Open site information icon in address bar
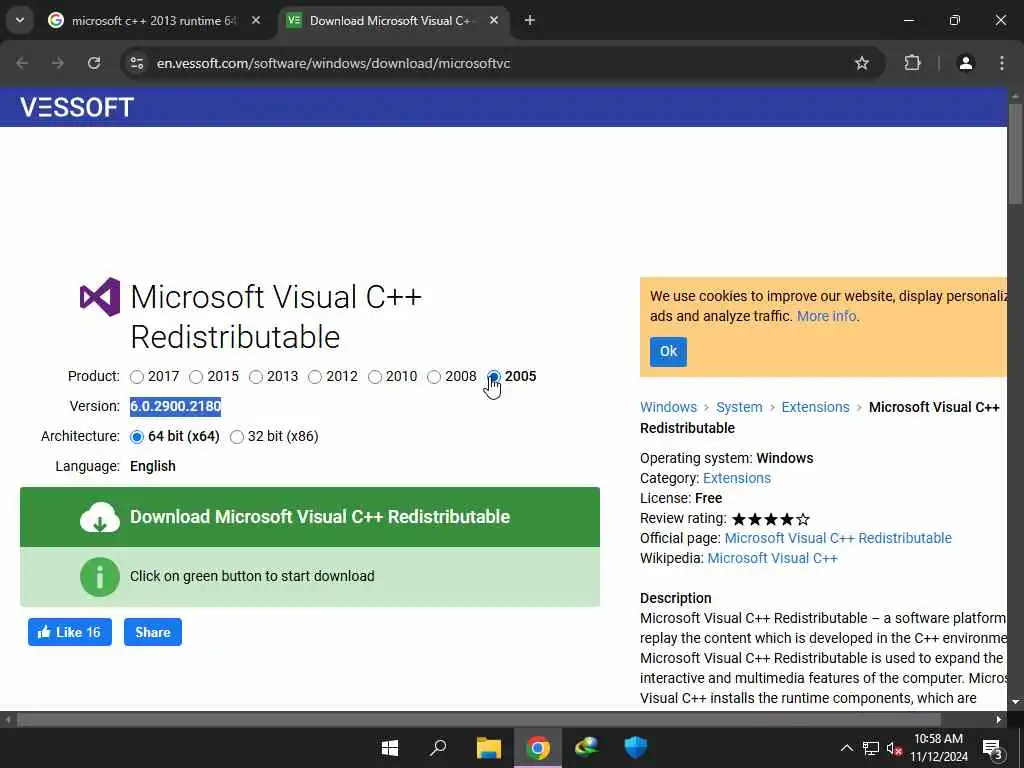 [136, 63]
